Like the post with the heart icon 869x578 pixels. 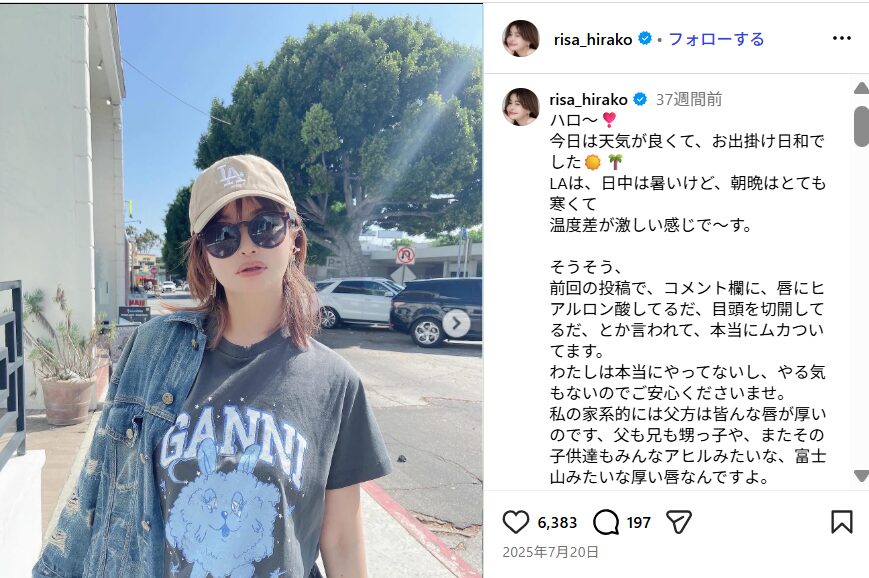pyautogui.click(x=515, y=522)
